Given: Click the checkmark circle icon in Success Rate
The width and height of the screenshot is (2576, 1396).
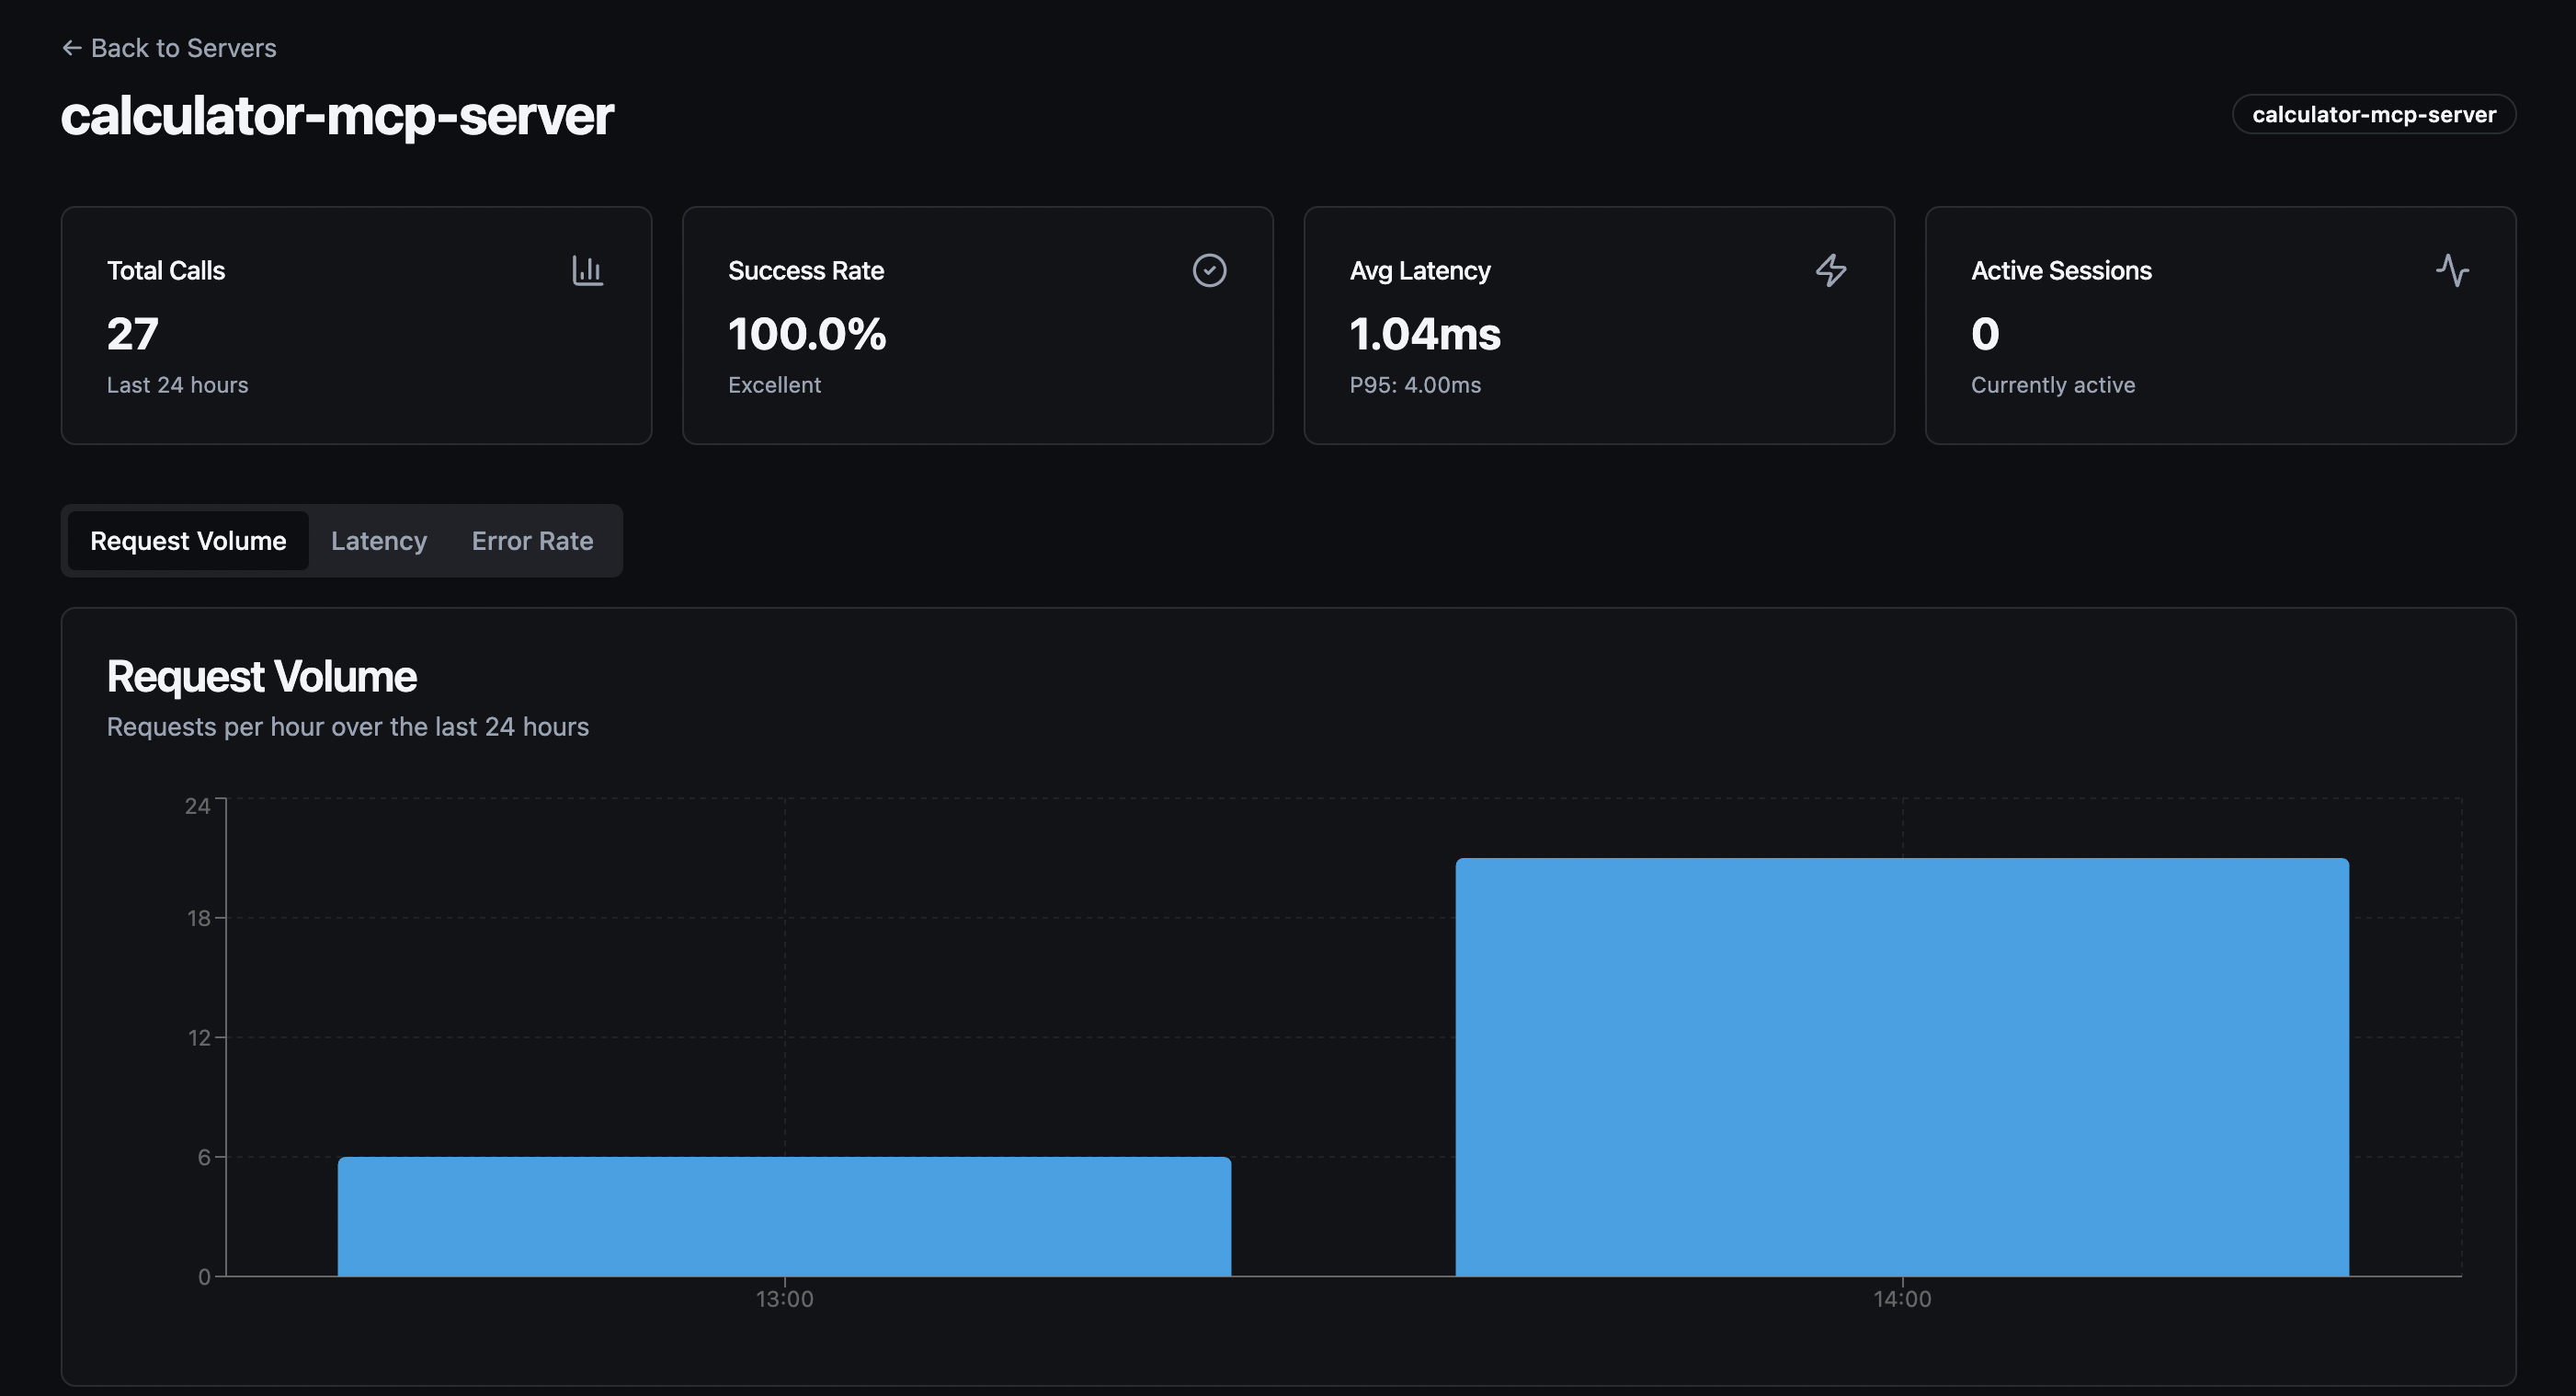Looking at the screenshot, I should tap(1209, 270).
